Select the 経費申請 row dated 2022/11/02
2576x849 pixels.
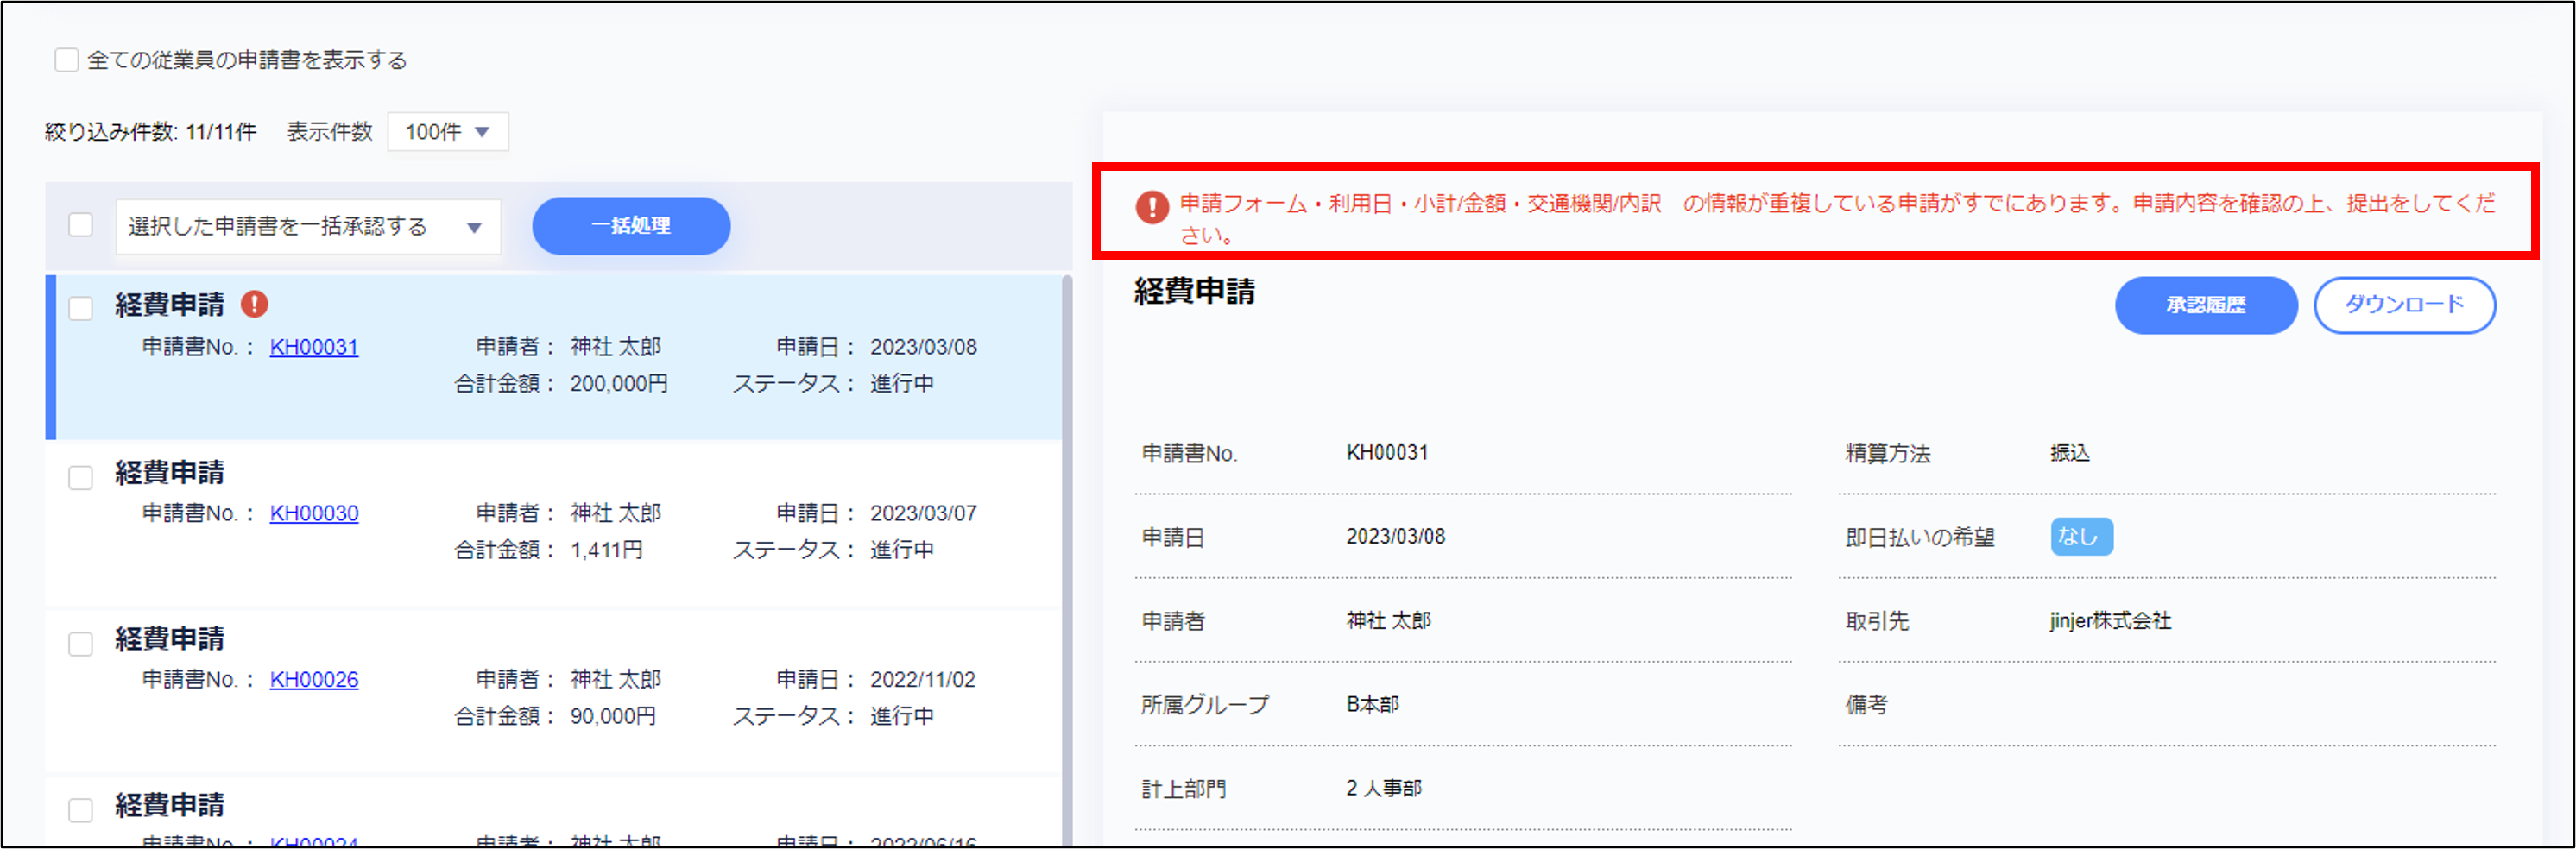point(553,690)
